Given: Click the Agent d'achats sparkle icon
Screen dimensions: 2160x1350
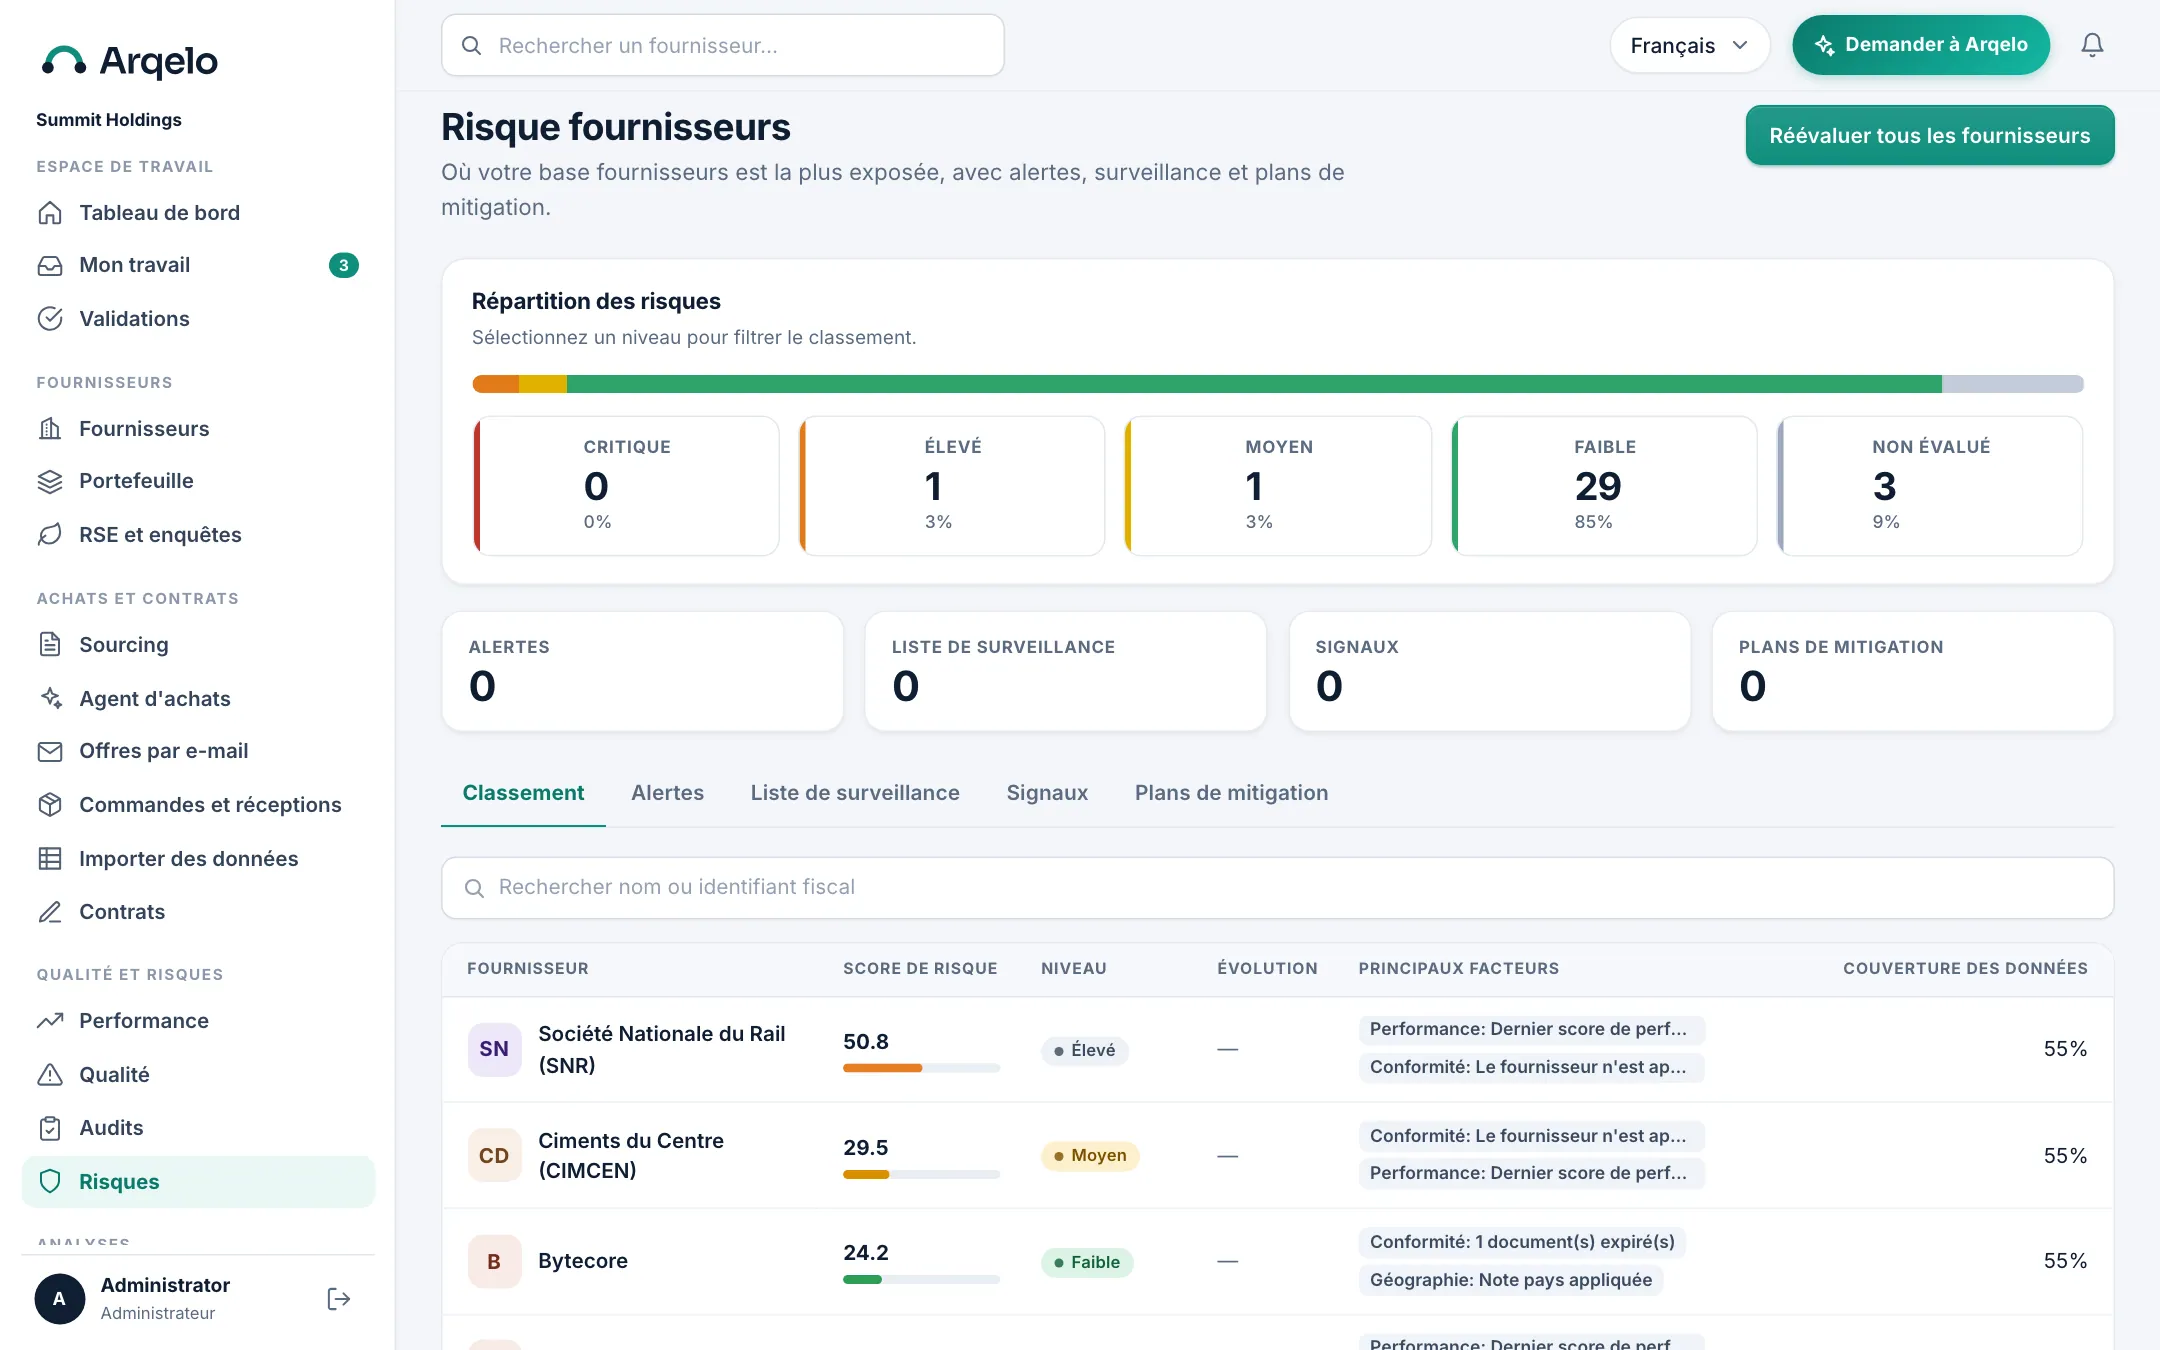Looking at the screenshot, I should coord(50,699).
